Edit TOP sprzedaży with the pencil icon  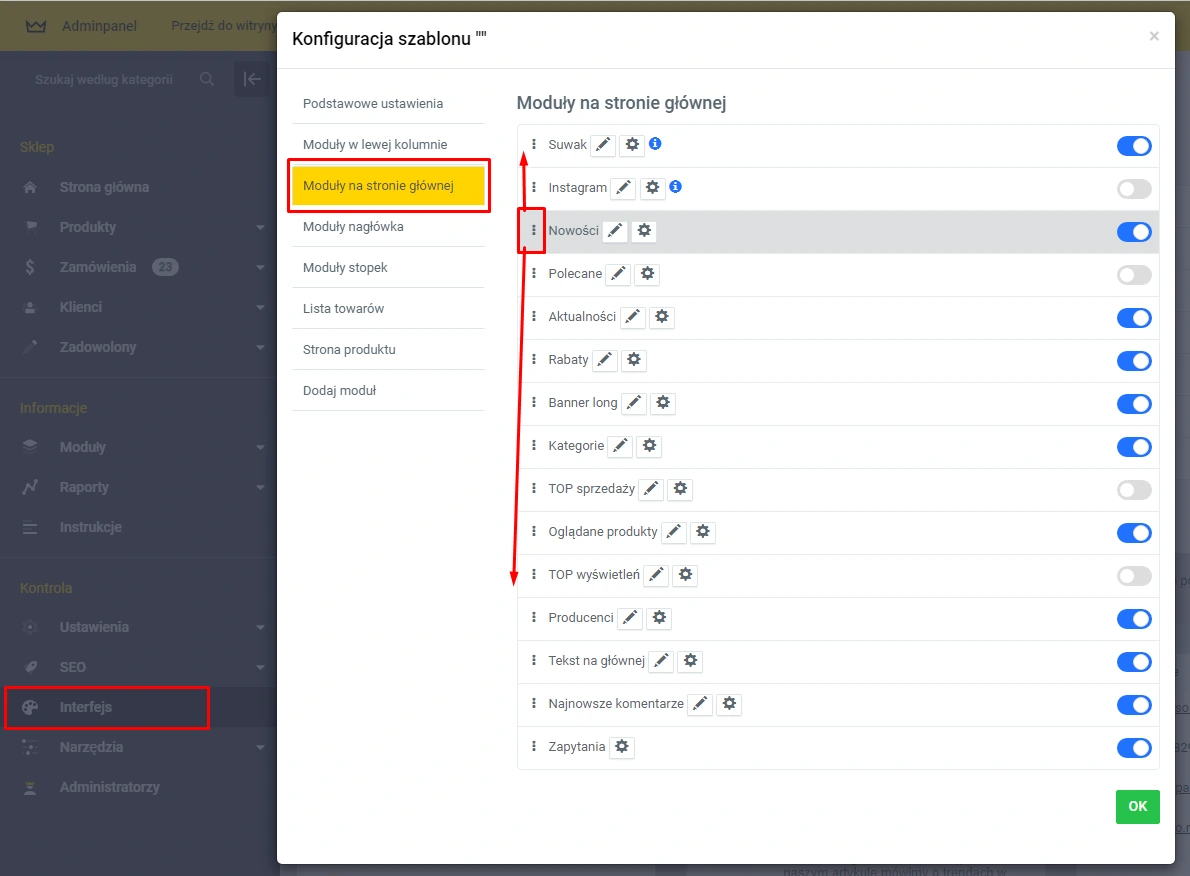coord(651,489)
